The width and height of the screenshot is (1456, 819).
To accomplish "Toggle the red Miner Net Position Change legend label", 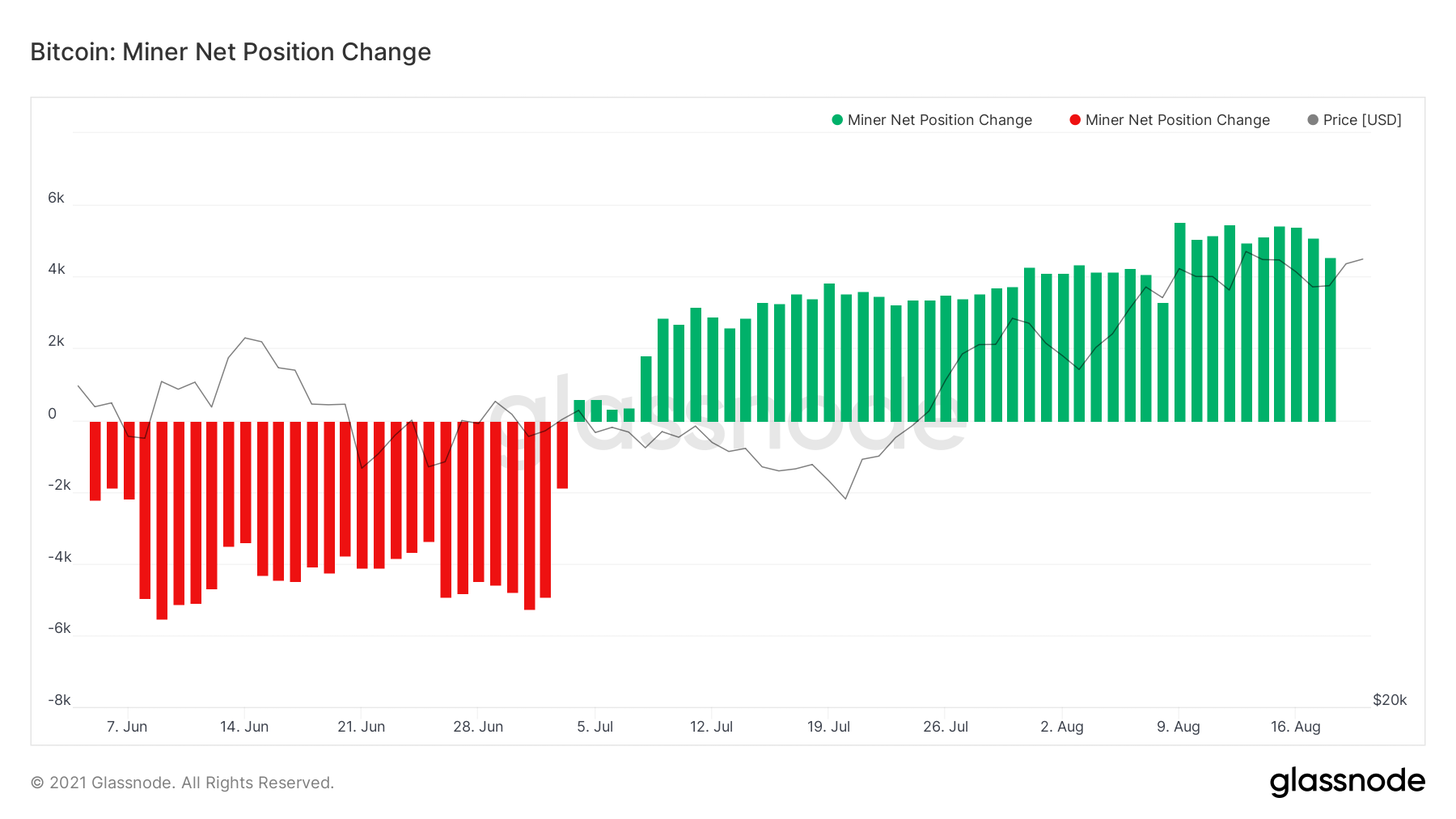I will pos(1177,120).
